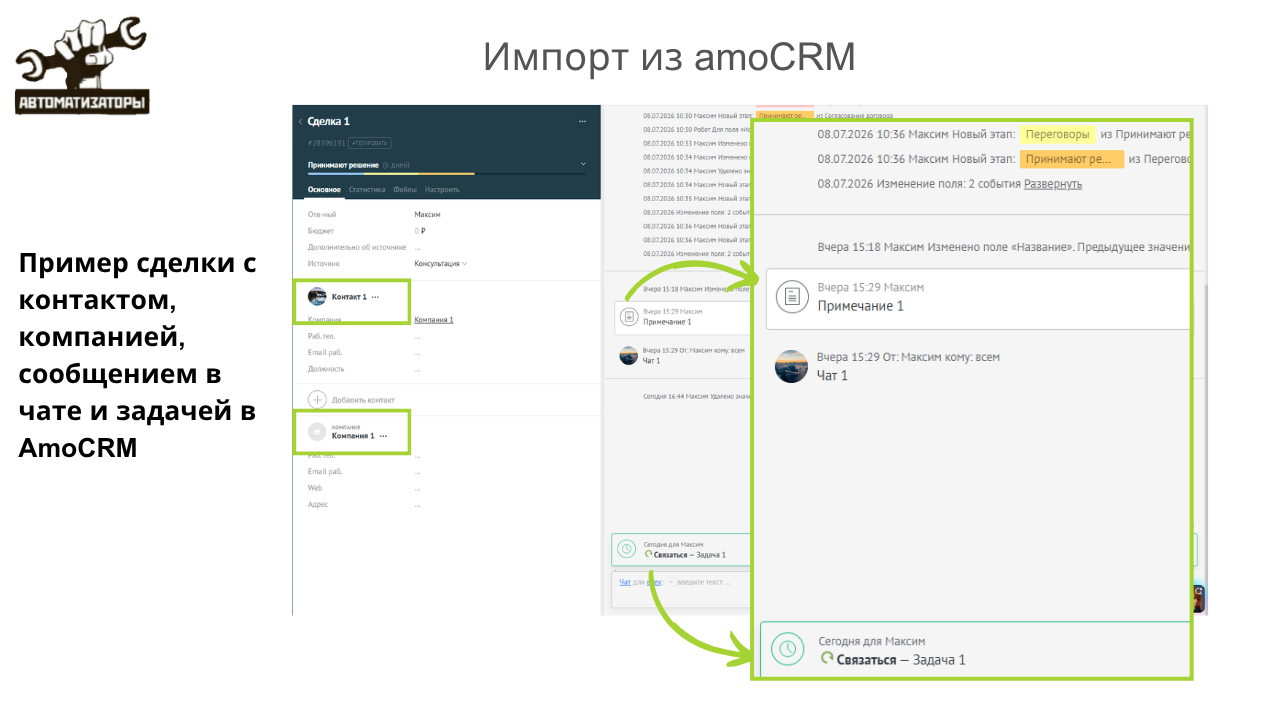Screen dimensions: 1280x720
Task: Open the three-dot menu next to Контакт 1
Action: 376,297
